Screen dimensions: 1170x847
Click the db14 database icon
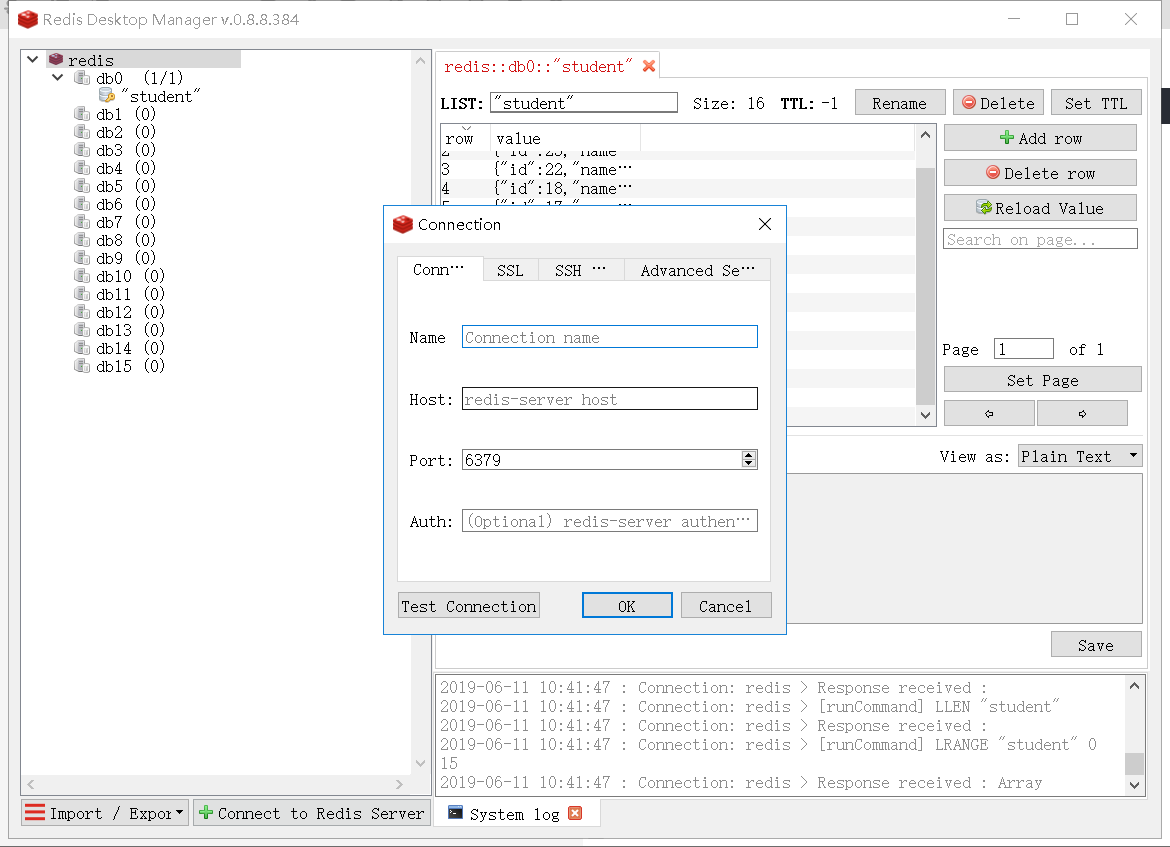(x=82, y=348)
